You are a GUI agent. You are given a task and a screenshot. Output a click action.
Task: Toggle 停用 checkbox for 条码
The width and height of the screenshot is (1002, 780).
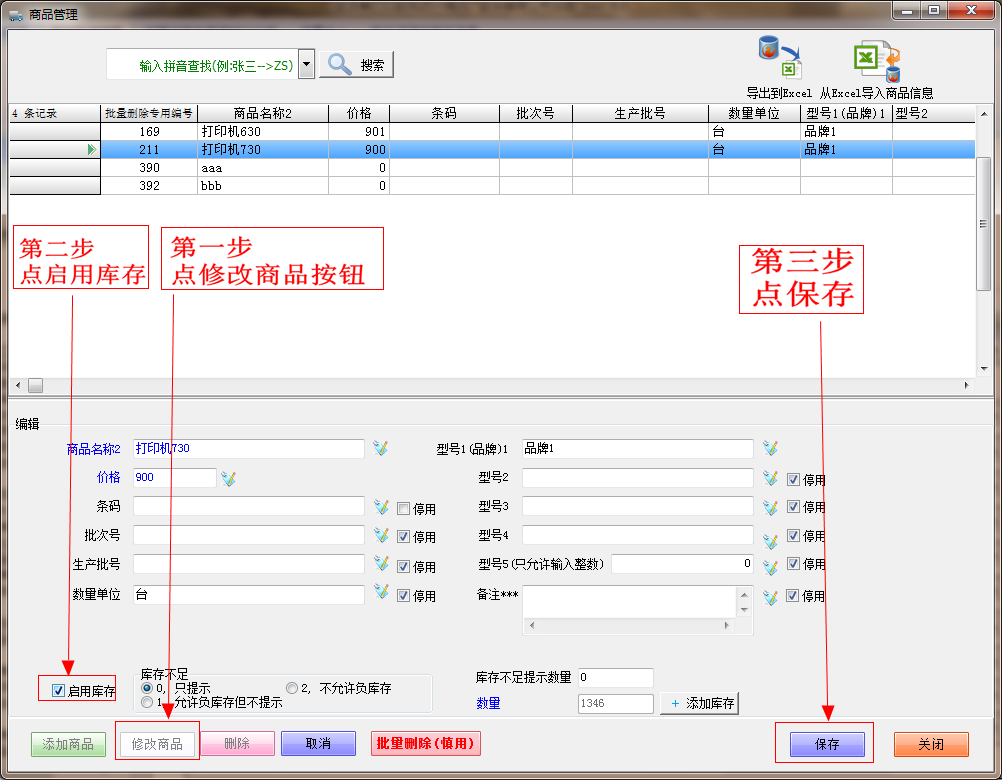(x=403, y=509)
